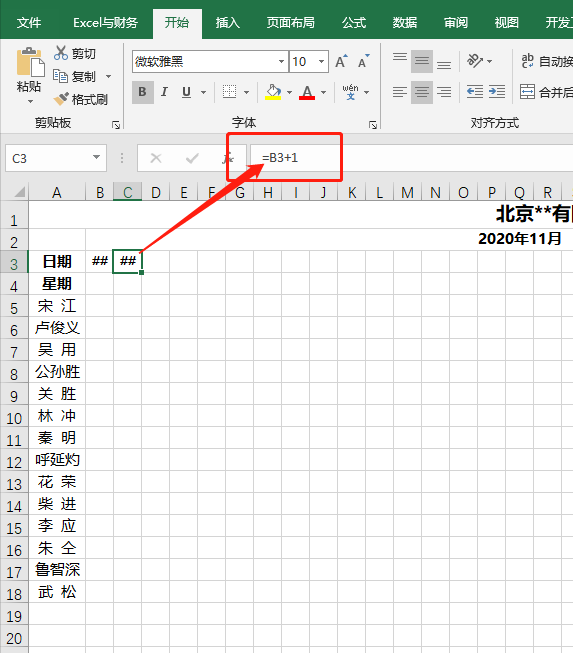Toggle italic formatting

pos(164,92)
